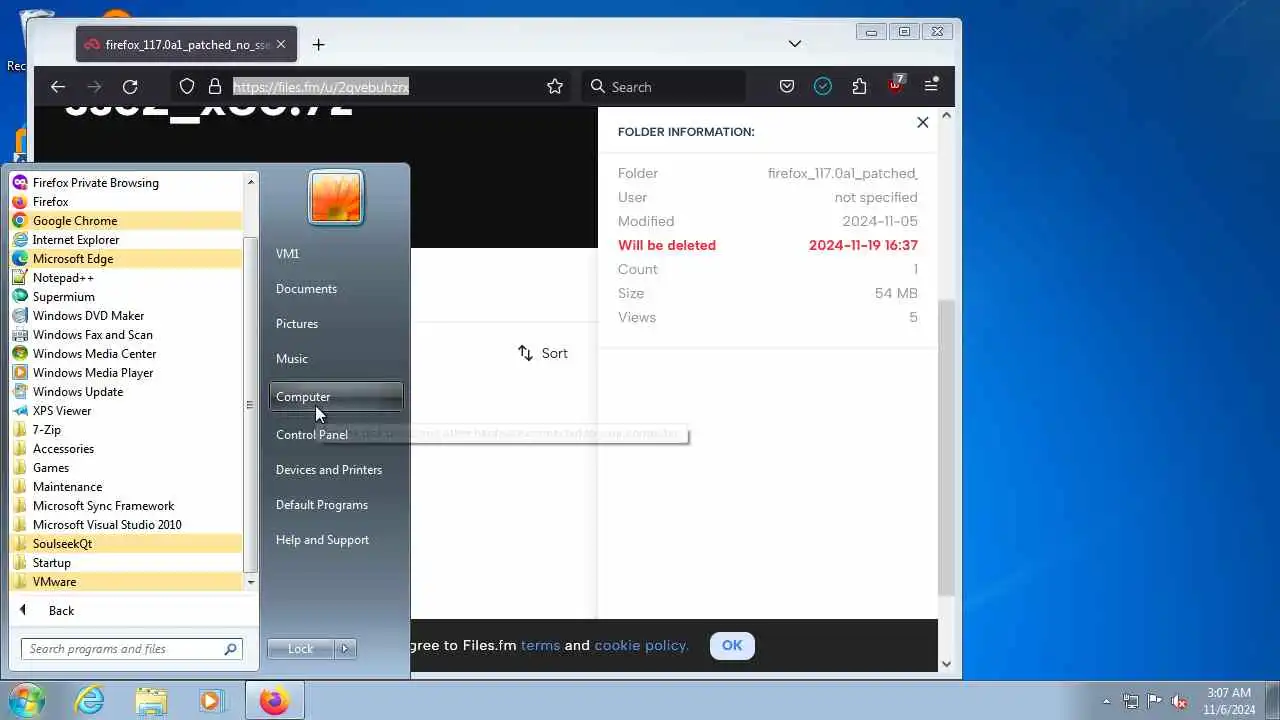Click the Lock button

(x=300, y=649)
